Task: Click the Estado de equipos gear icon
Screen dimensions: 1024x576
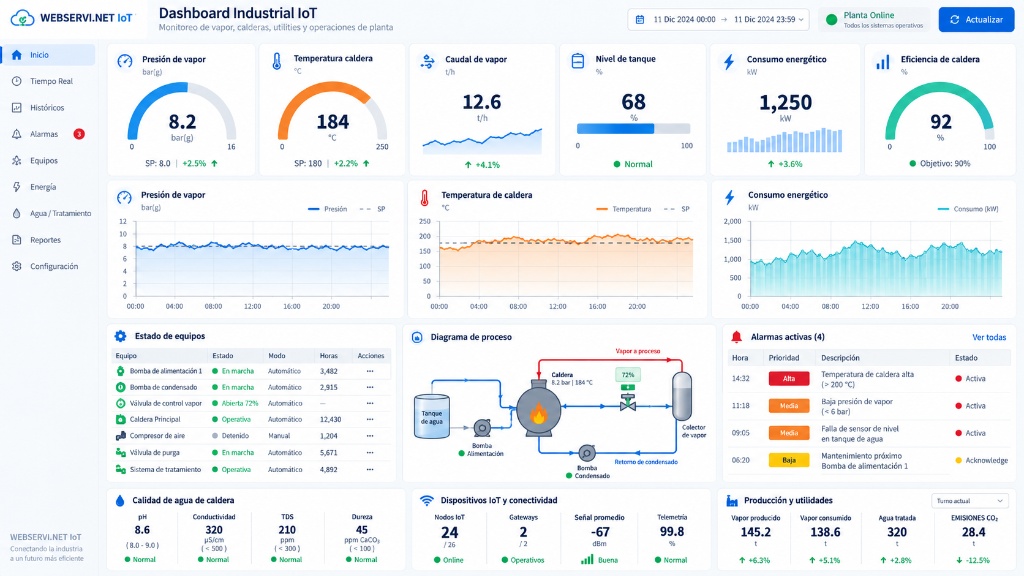Action: click(x=120, y=336)
